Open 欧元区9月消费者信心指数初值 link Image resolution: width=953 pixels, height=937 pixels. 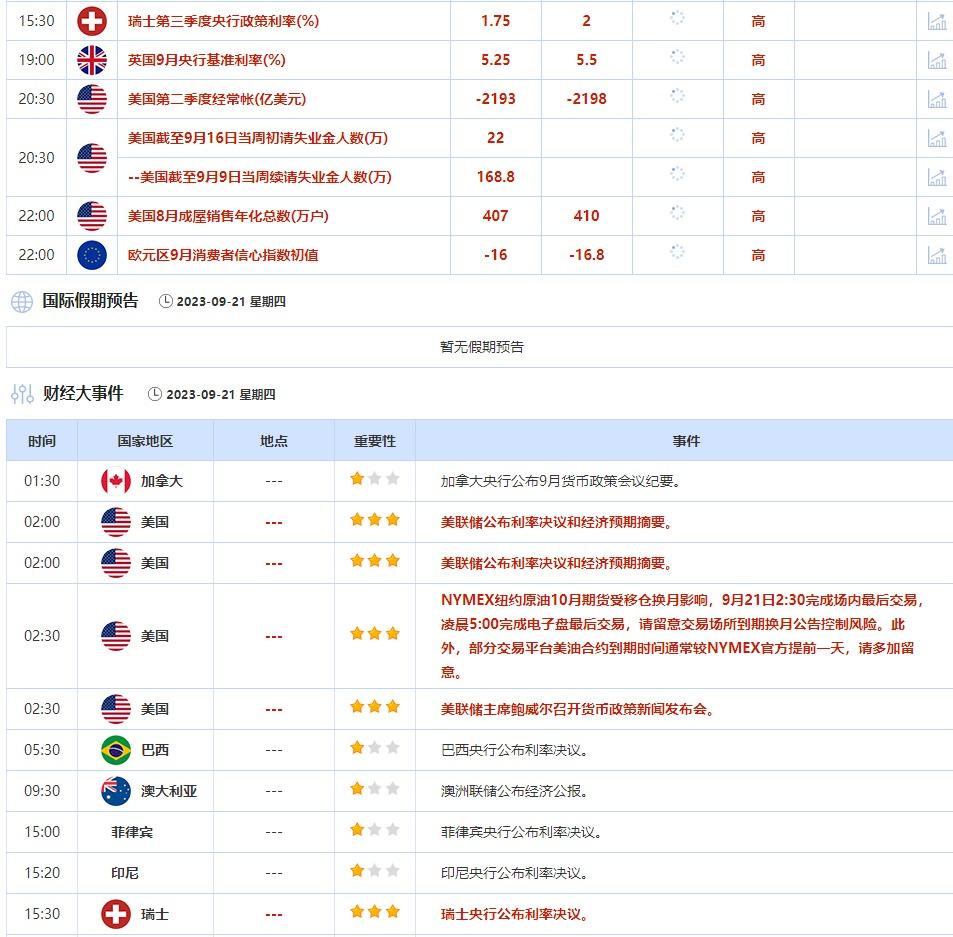(x=223, y=255)
